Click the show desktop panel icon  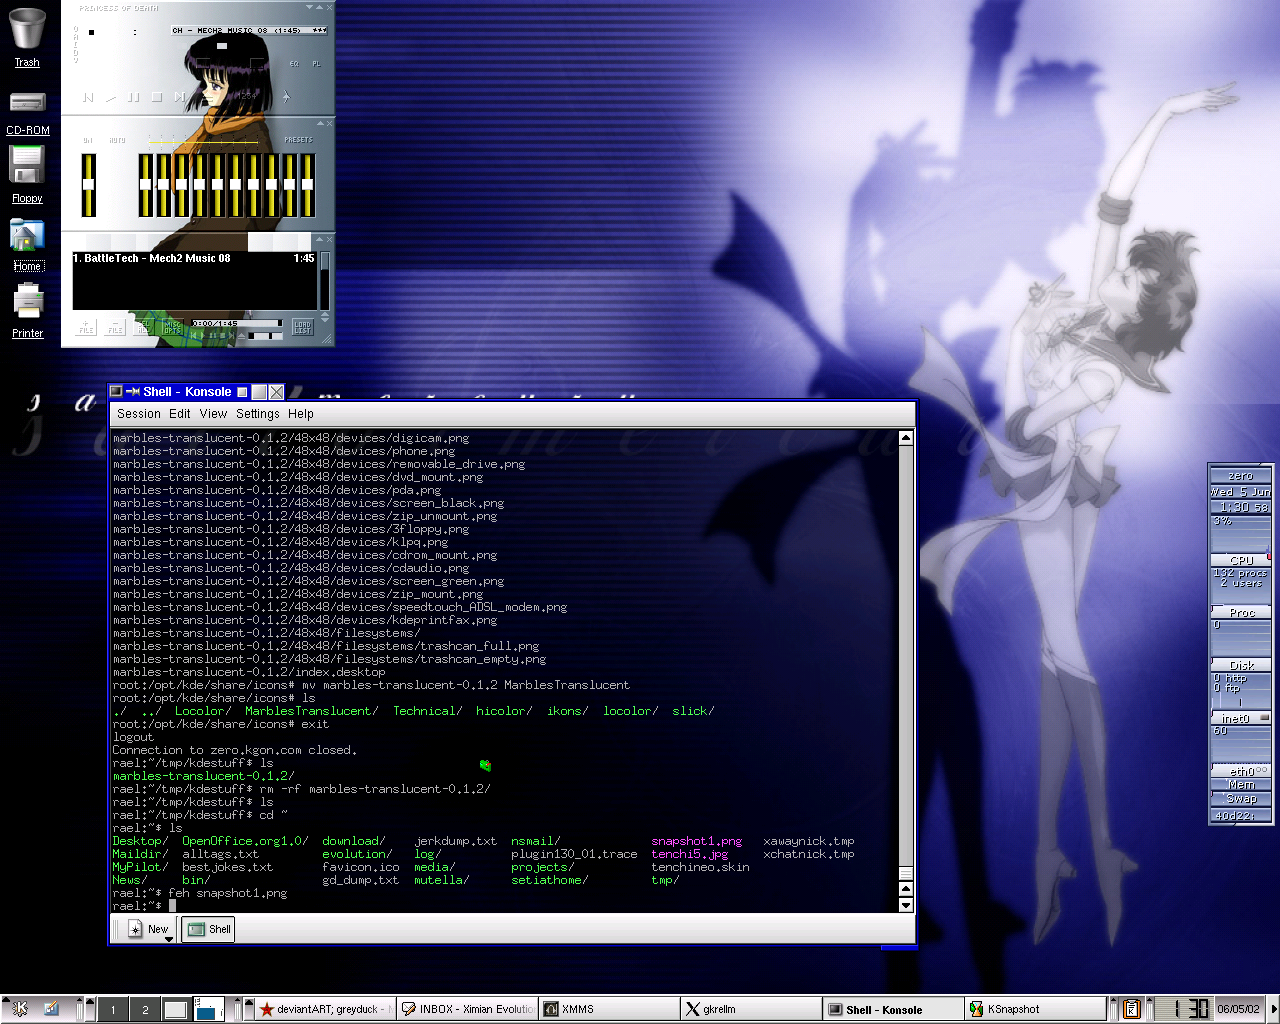52,1009
